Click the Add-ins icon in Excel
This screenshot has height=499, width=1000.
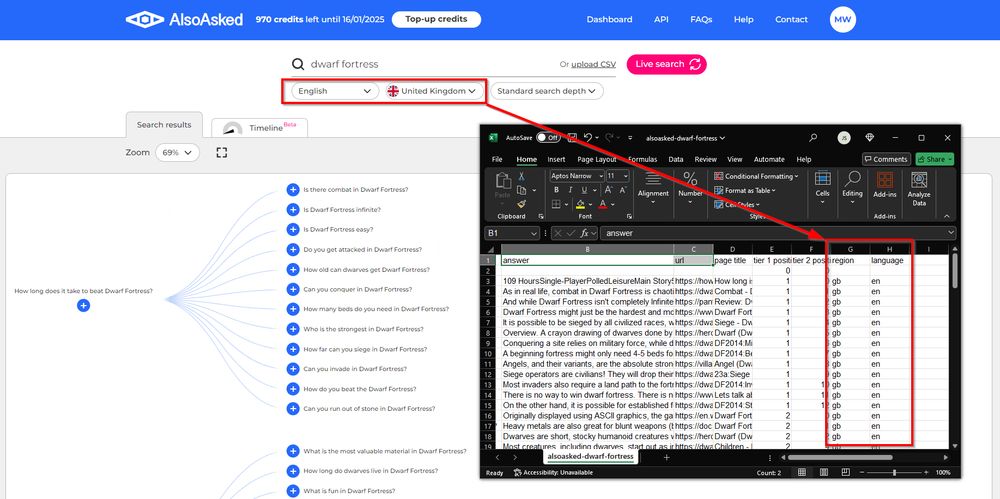point(885,180)
